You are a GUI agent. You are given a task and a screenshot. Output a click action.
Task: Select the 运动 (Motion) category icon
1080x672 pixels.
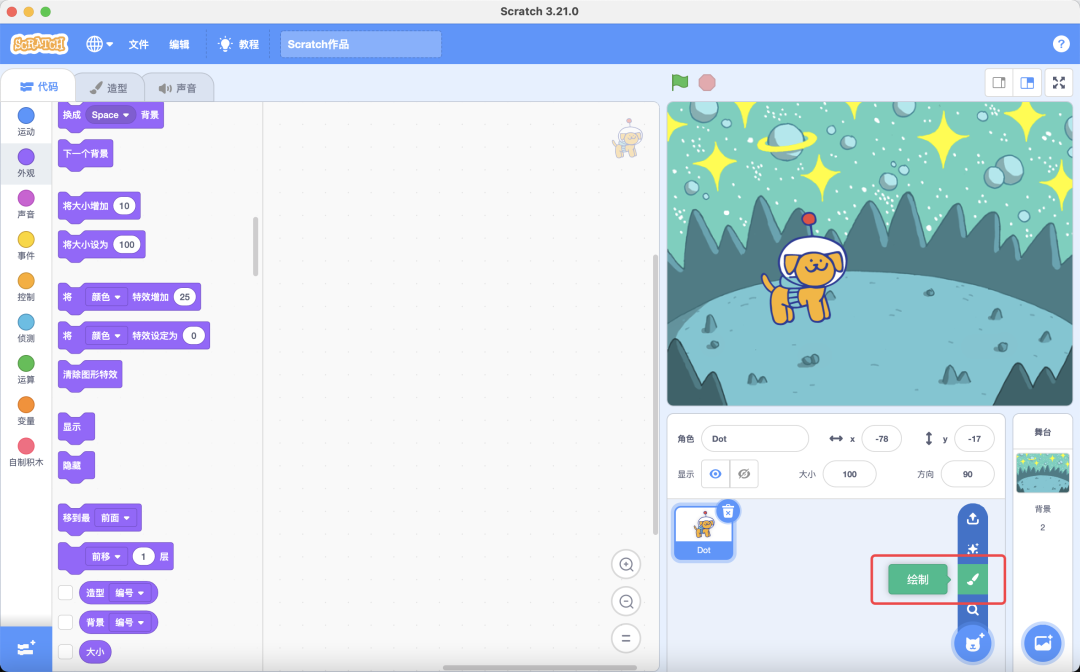click(x=25, y=116)
